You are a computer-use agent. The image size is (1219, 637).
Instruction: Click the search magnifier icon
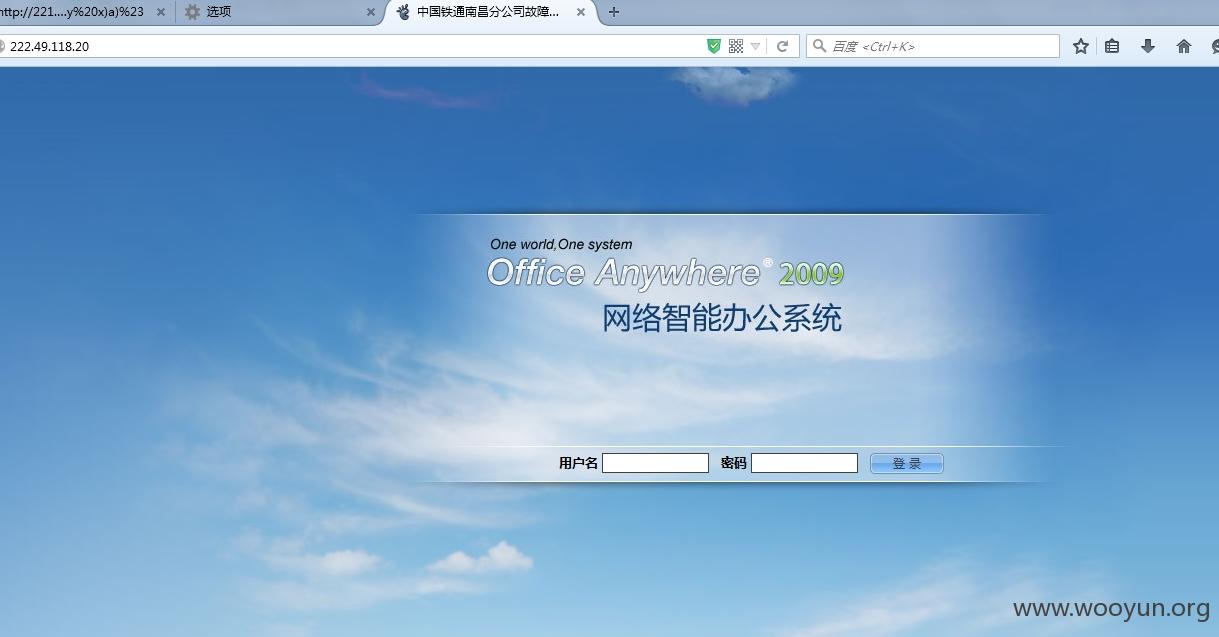tap(819, 46)
